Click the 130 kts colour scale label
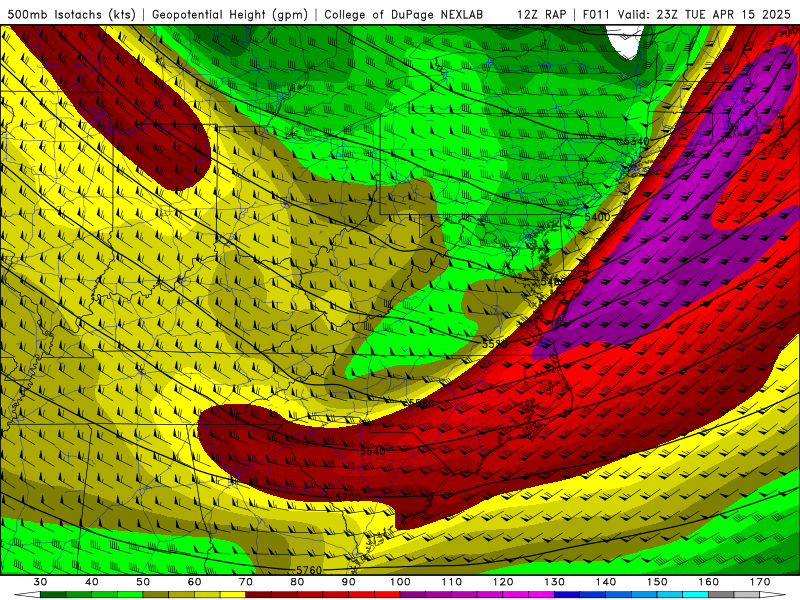This screenshot has width=800, height=600. 555,582
